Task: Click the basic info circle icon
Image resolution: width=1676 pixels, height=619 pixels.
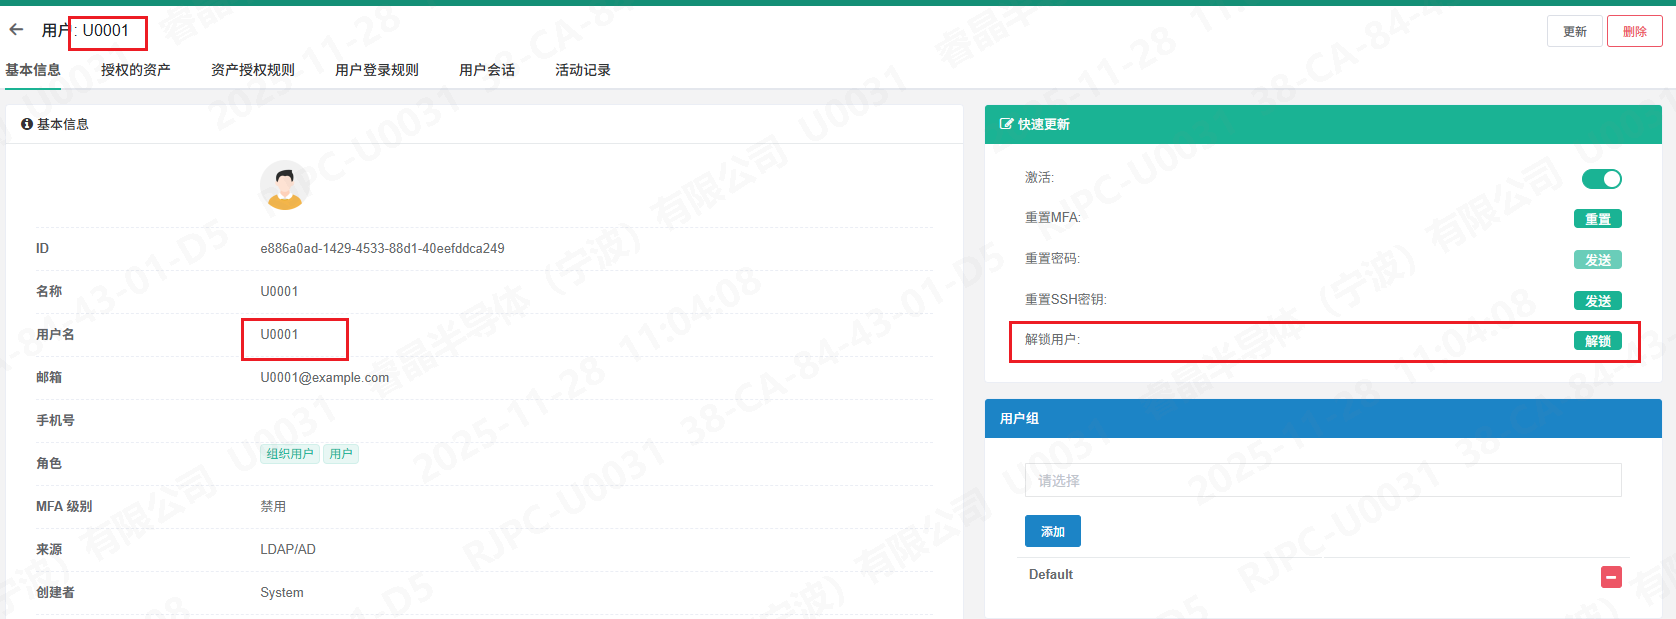Action: tap(27, 124)
